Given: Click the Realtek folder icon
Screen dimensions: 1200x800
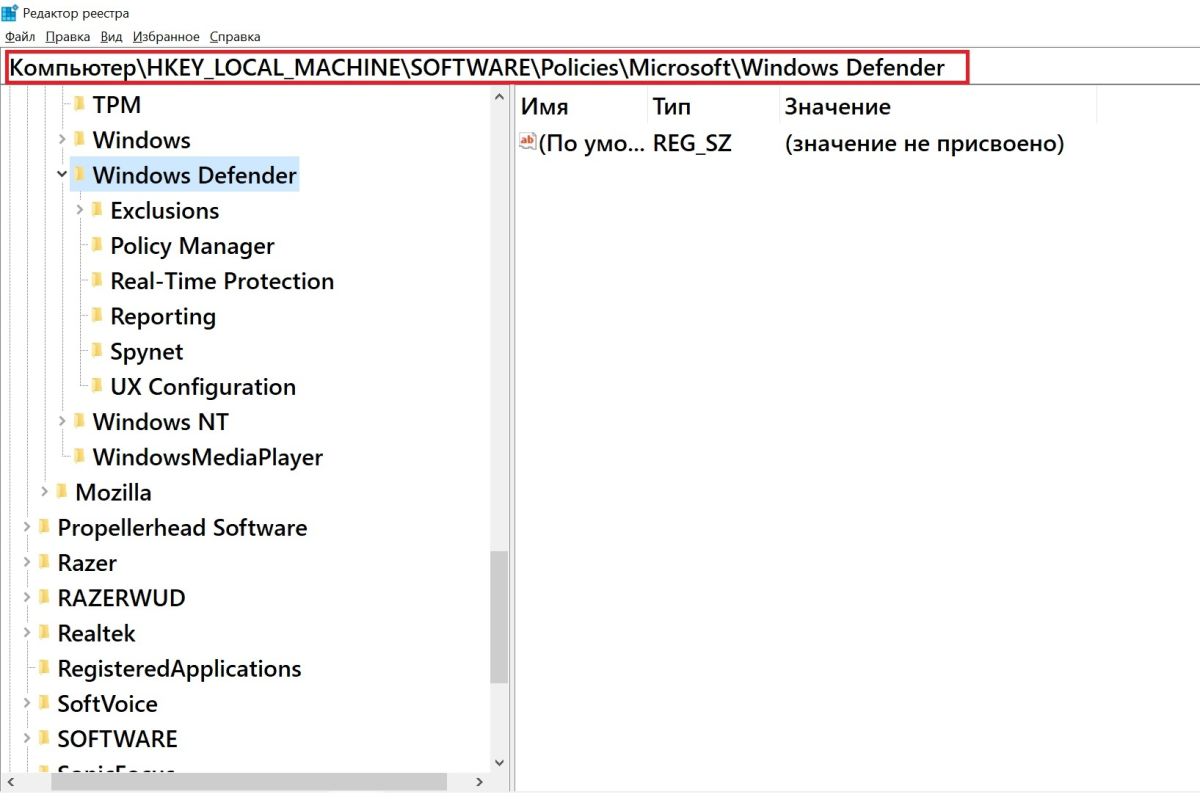Looking at the screenshot, I should (x=44, y=633).
